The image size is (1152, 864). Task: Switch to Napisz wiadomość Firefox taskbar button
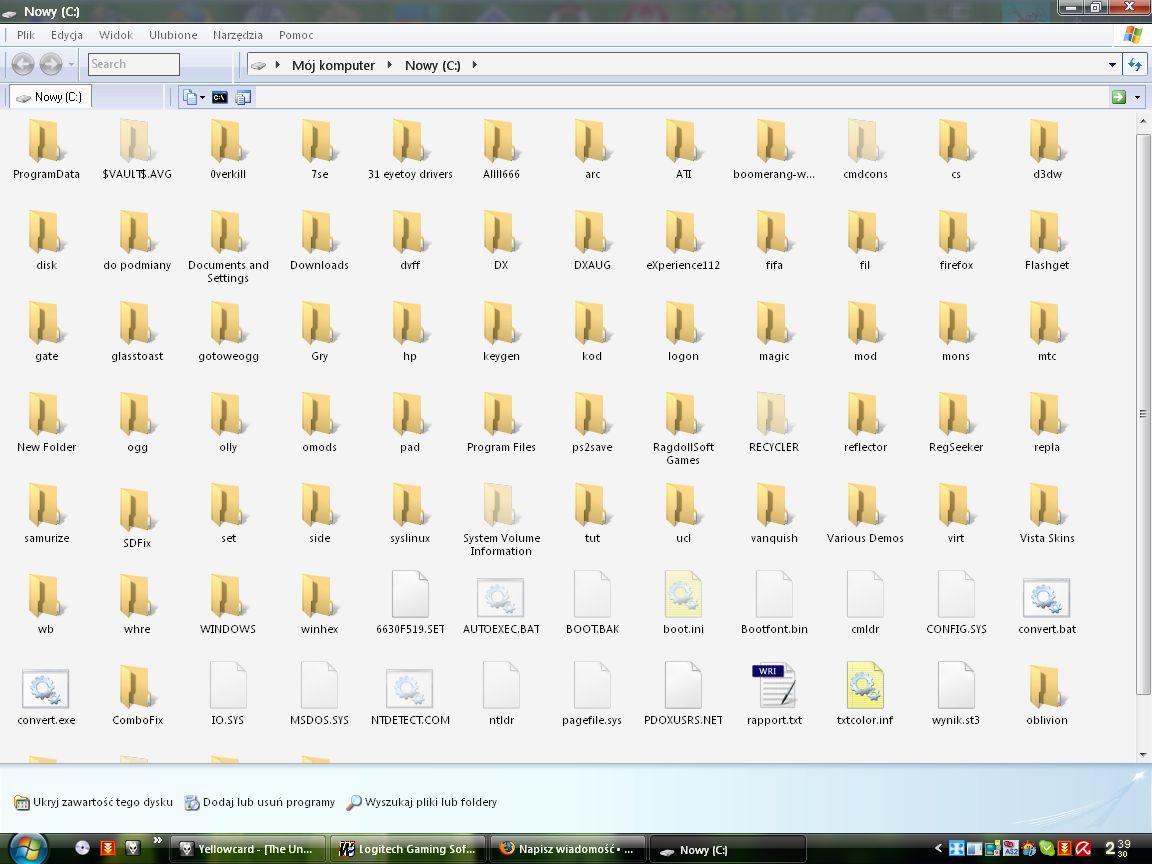(x=567, y=849)
